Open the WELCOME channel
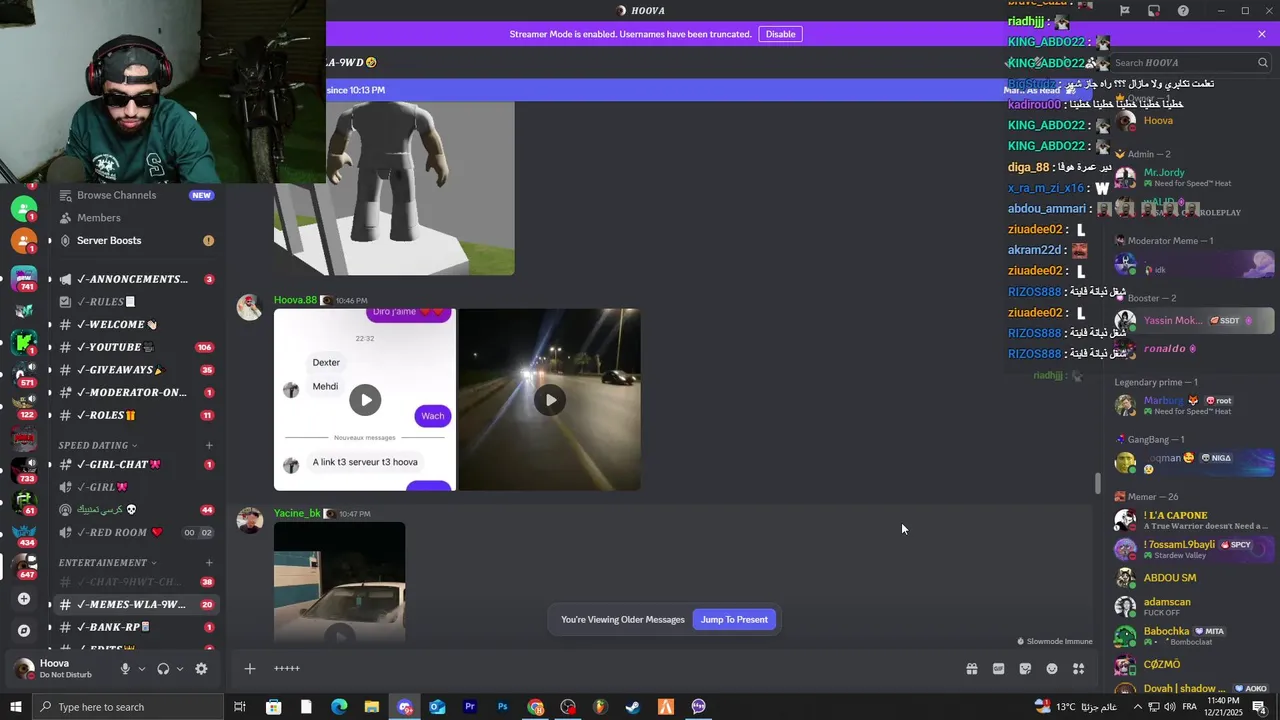 coord(135,325)
